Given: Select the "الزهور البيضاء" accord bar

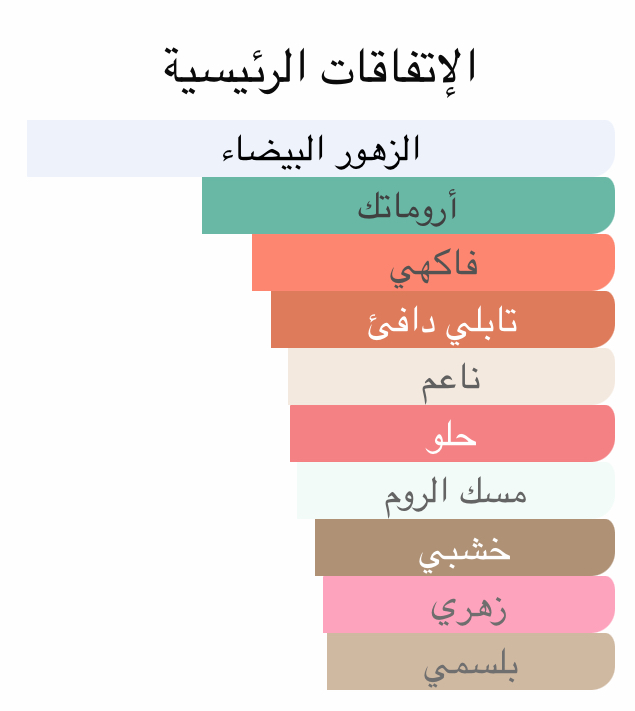Looking at the screenshot, I should [320, 149].
